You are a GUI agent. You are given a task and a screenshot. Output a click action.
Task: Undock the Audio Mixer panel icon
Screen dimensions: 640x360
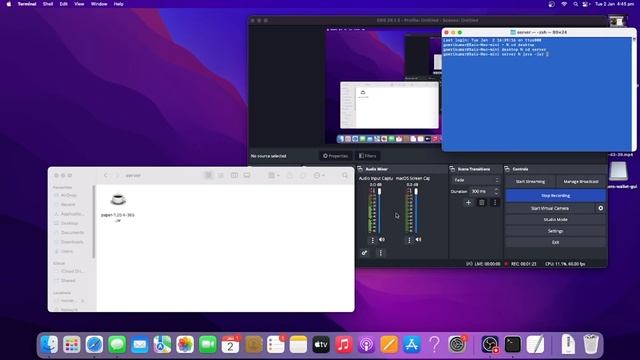click(360, 169)
